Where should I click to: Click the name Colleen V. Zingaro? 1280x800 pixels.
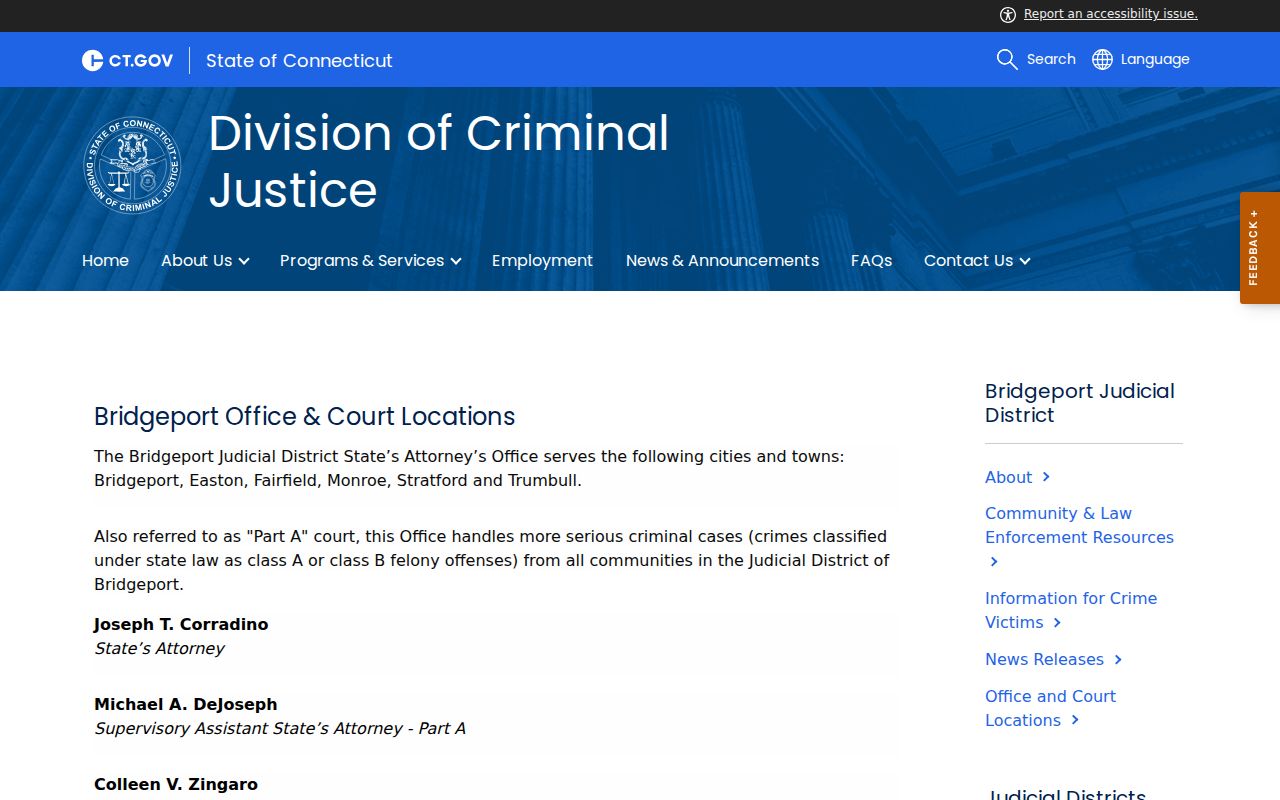tap(176, 784)
